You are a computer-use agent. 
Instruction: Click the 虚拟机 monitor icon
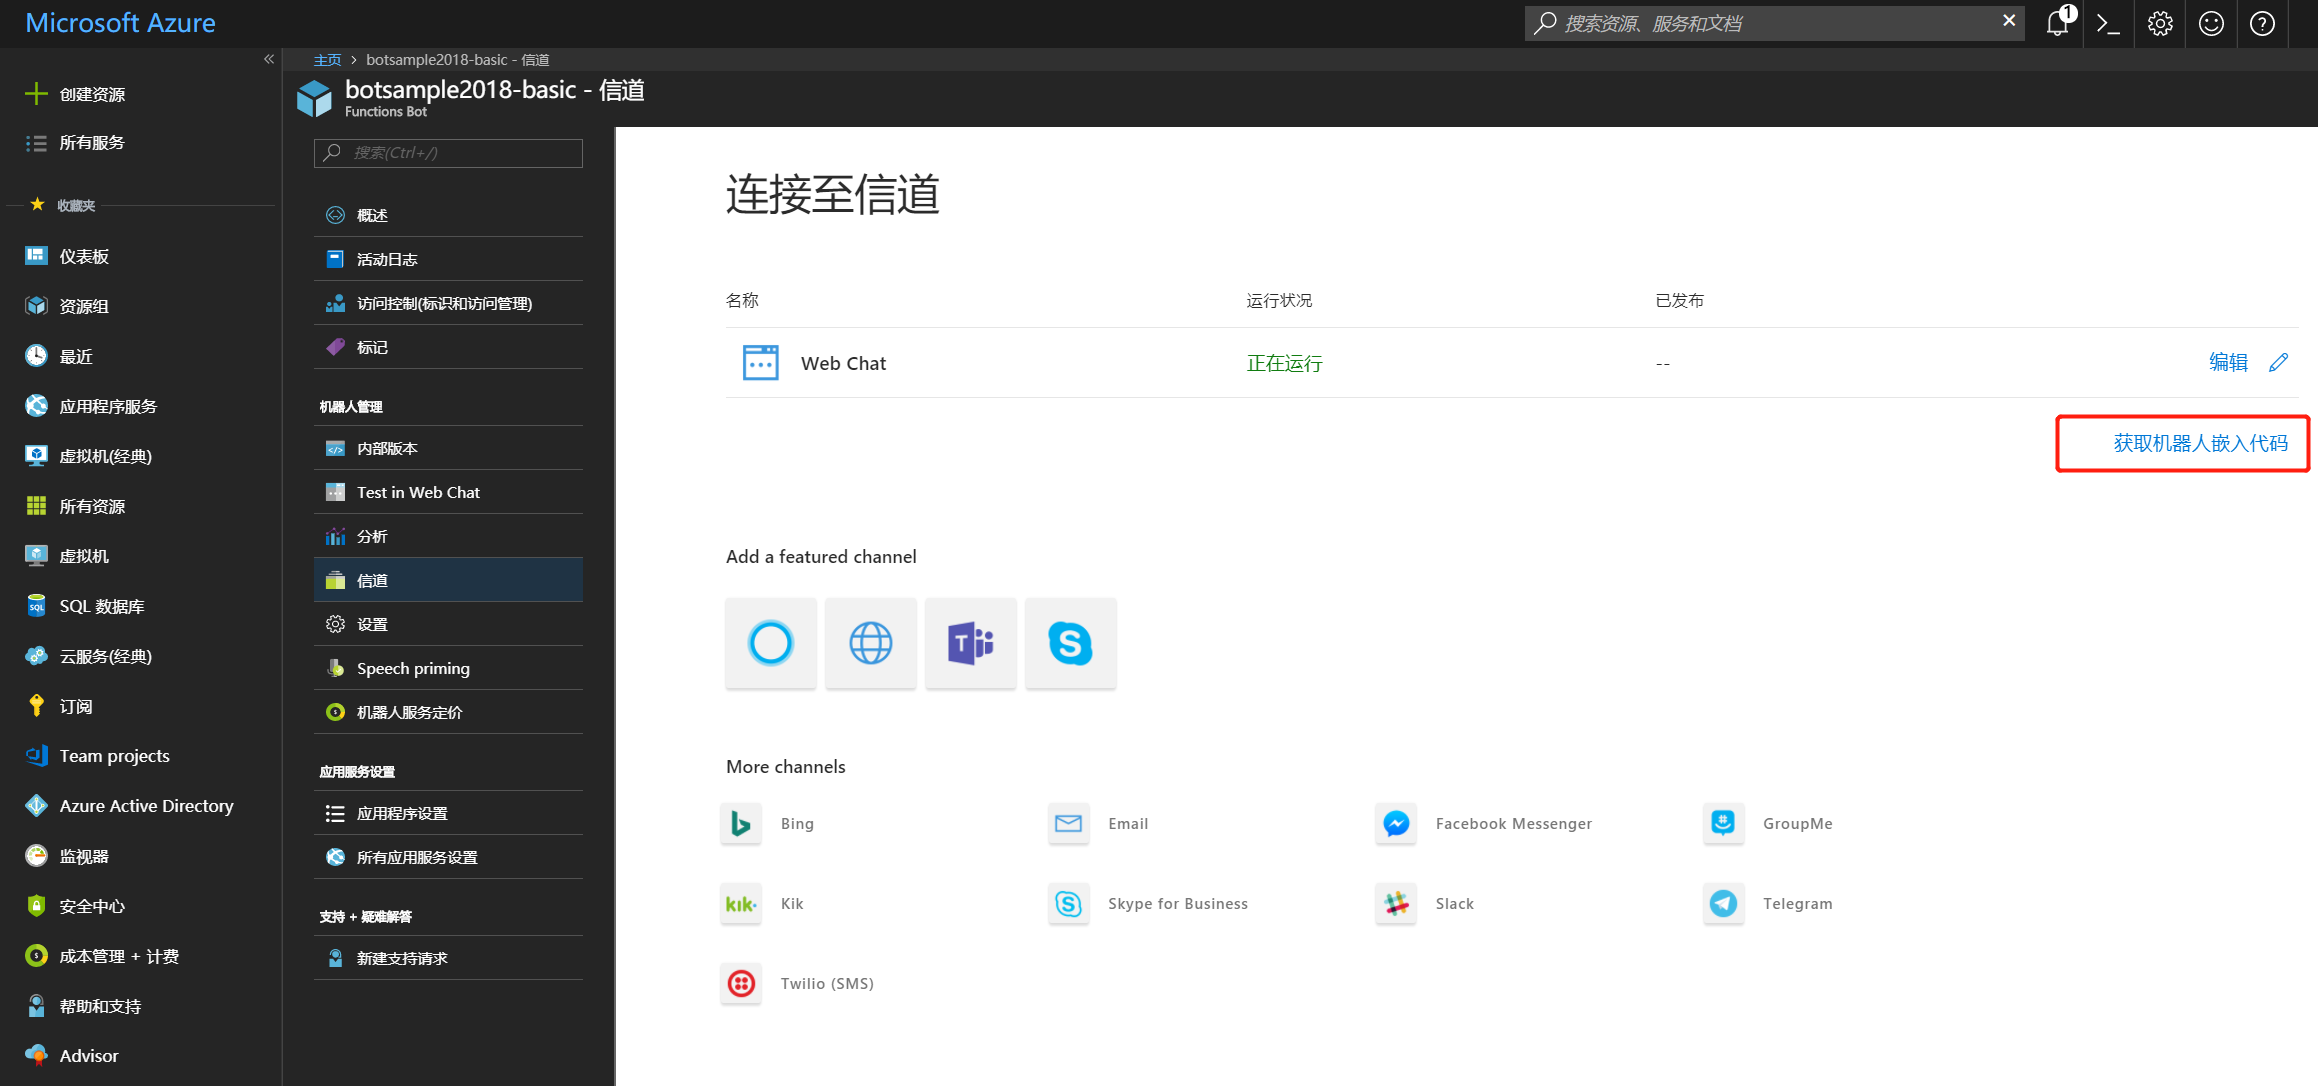(36, 556)
